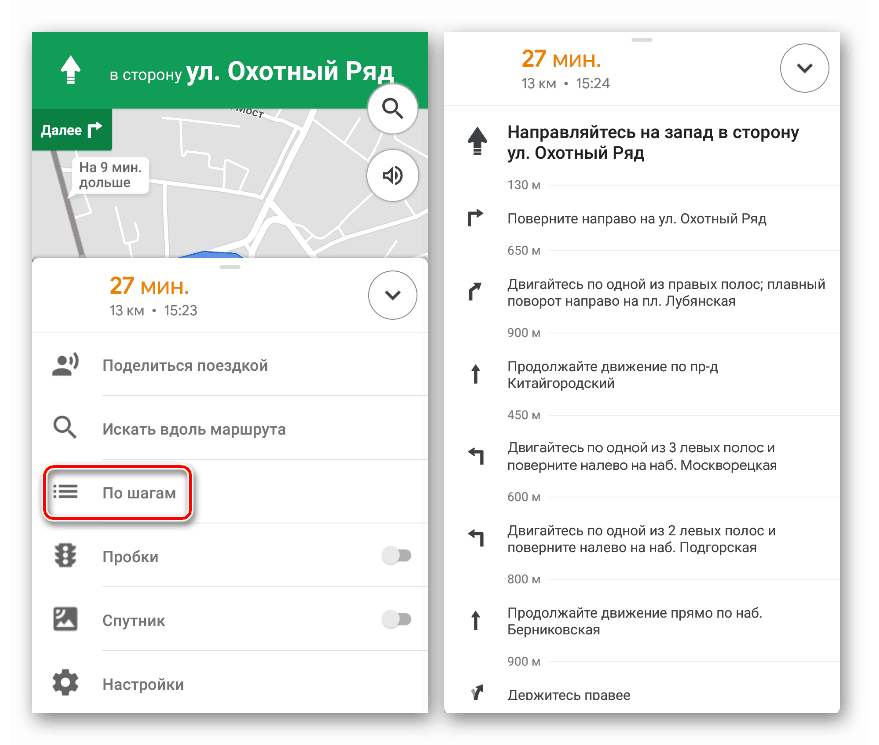This screenshot has width=879, height=745.
Task: Turn on the Спутник satellite view toggle
Action: [x=398, y=620]
